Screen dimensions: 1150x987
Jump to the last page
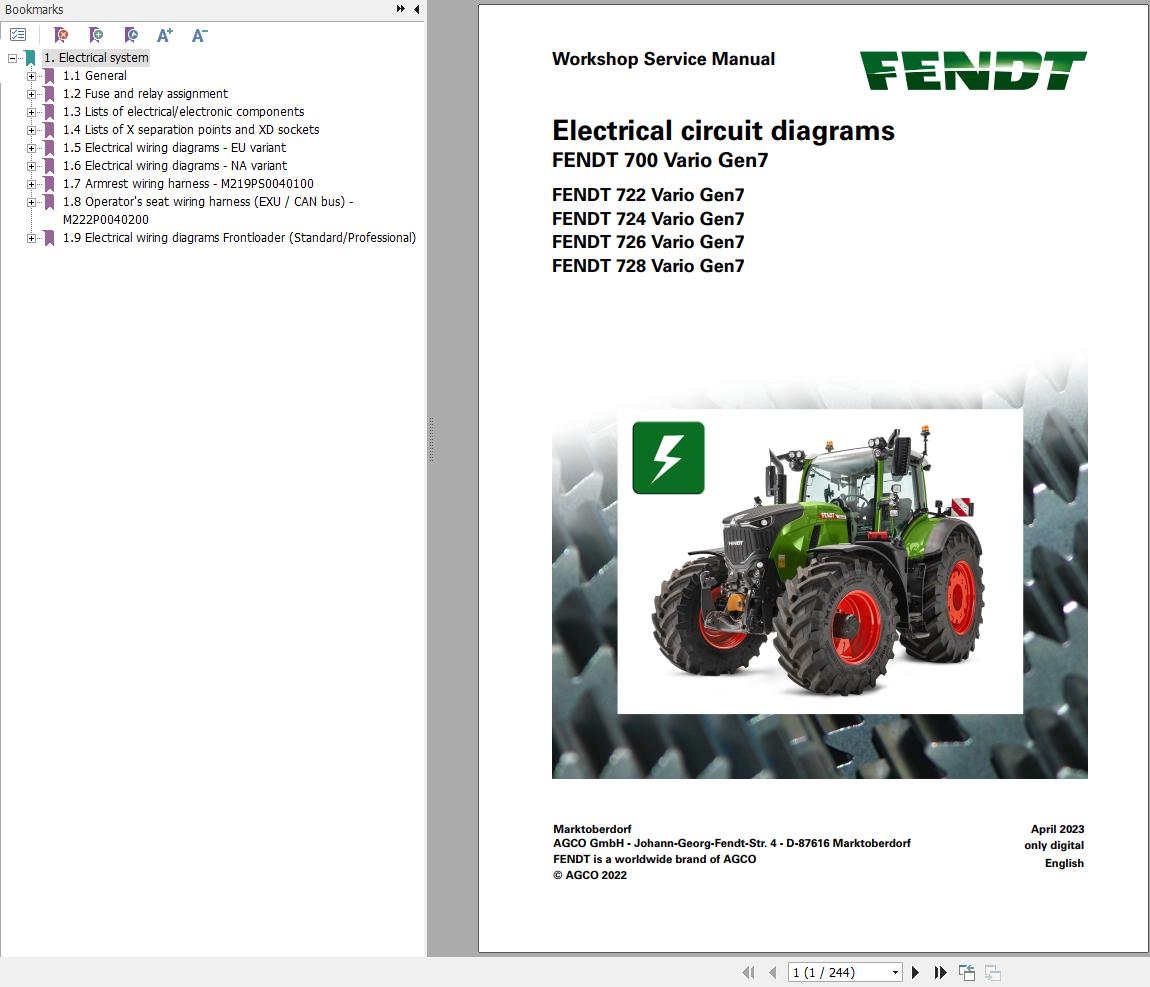tap(940, 972)
